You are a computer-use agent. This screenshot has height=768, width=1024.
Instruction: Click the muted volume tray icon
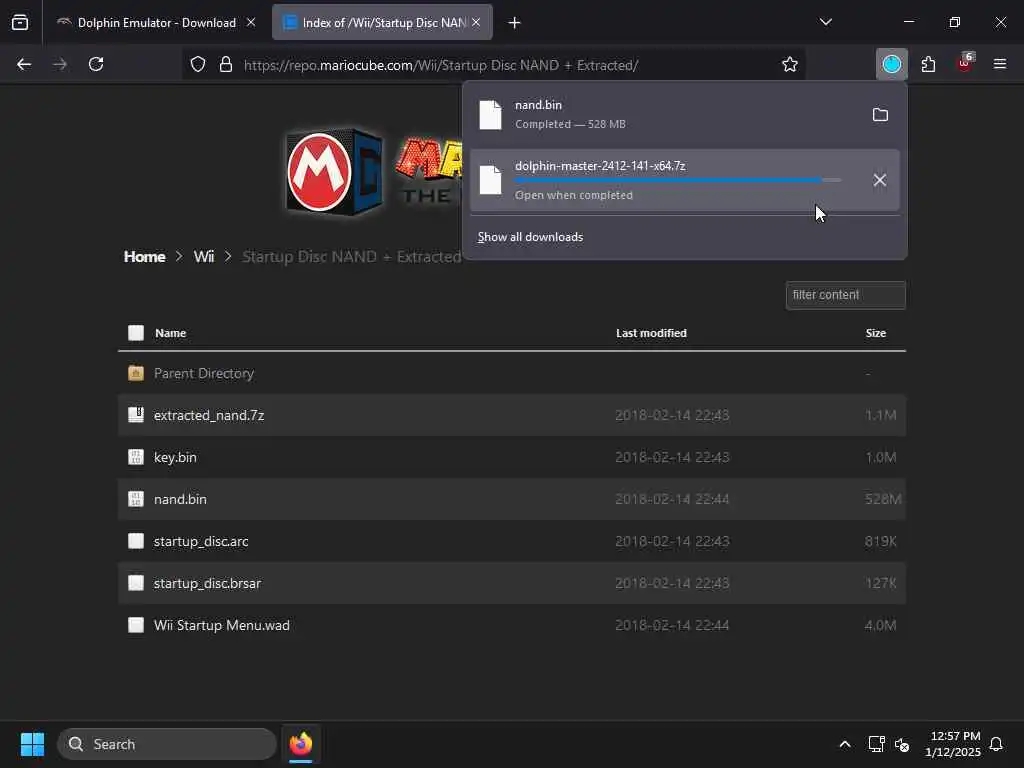902,744
